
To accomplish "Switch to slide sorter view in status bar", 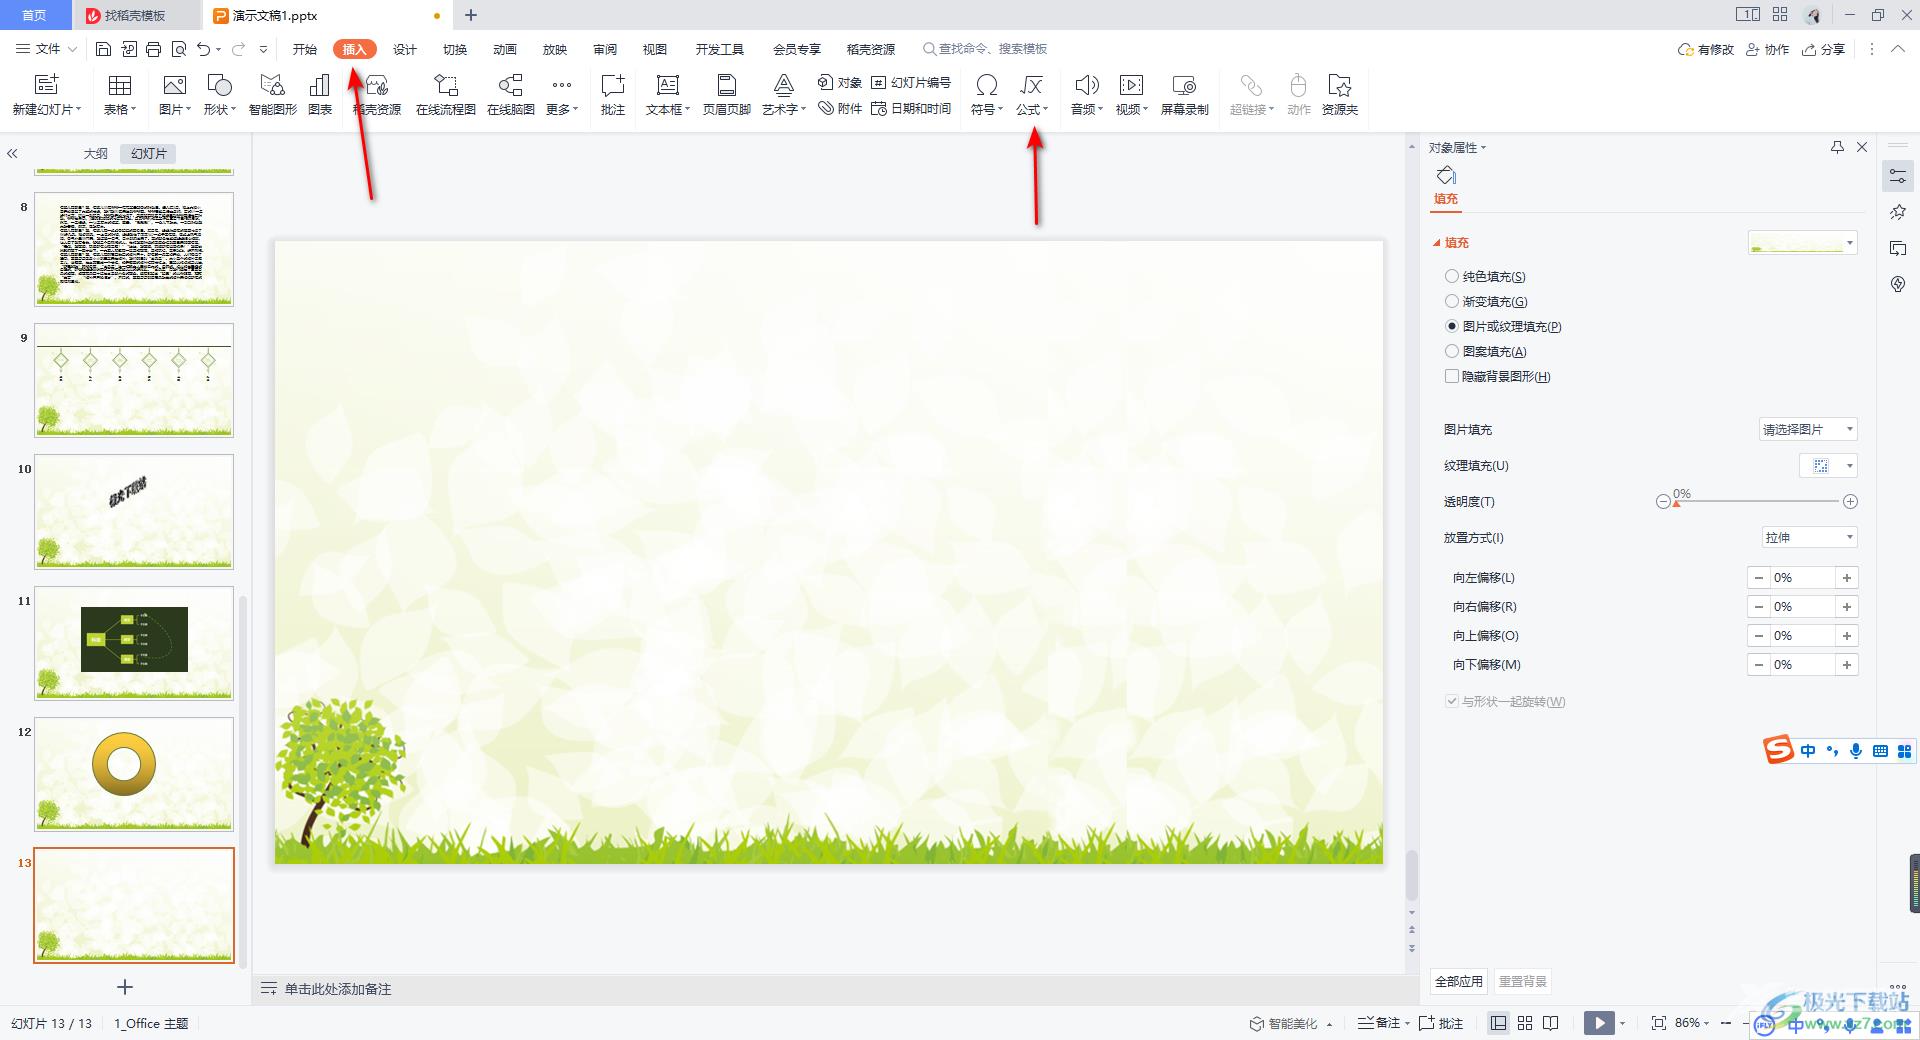I will [x=1525, y=1023].
